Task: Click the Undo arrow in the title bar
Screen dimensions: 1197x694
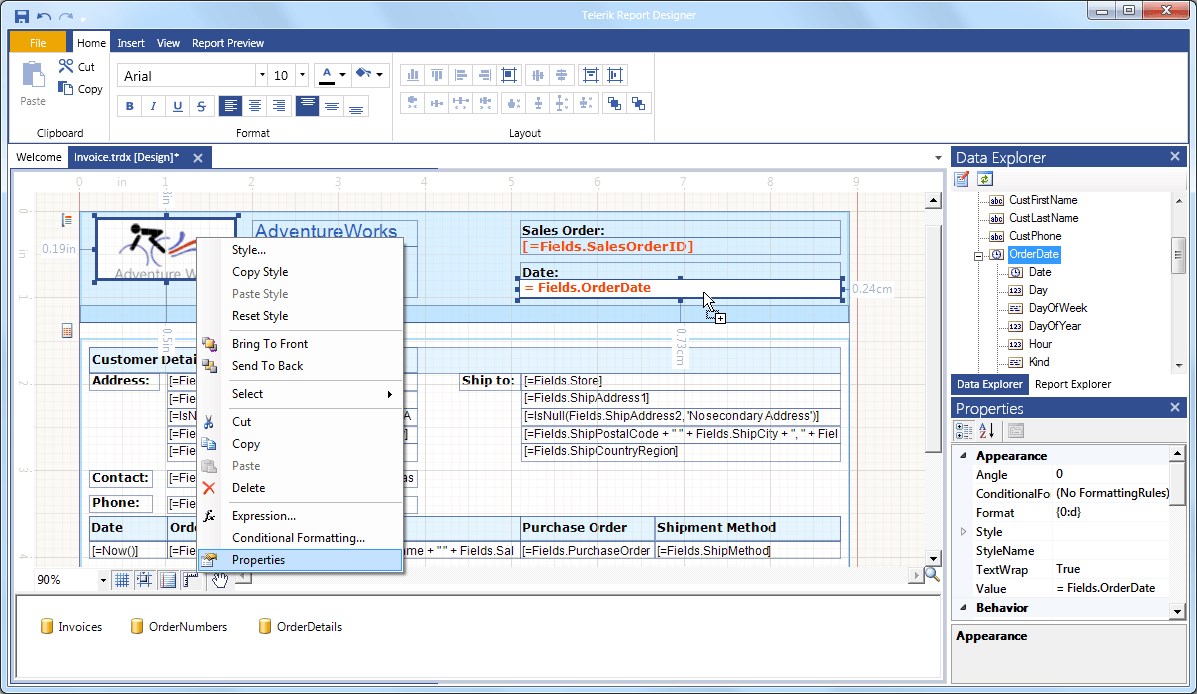Action: coord(44,15)
